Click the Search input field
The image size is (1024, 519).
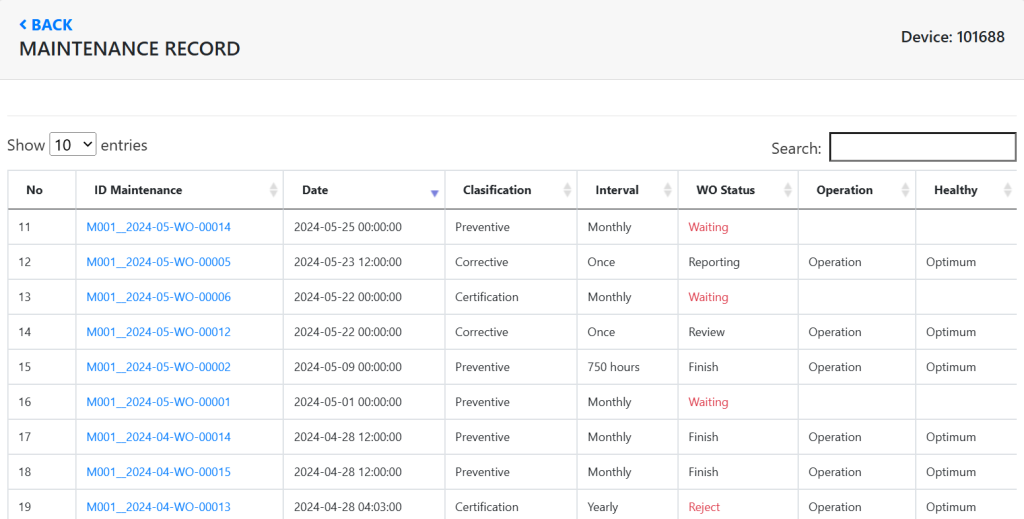(922, 147)
